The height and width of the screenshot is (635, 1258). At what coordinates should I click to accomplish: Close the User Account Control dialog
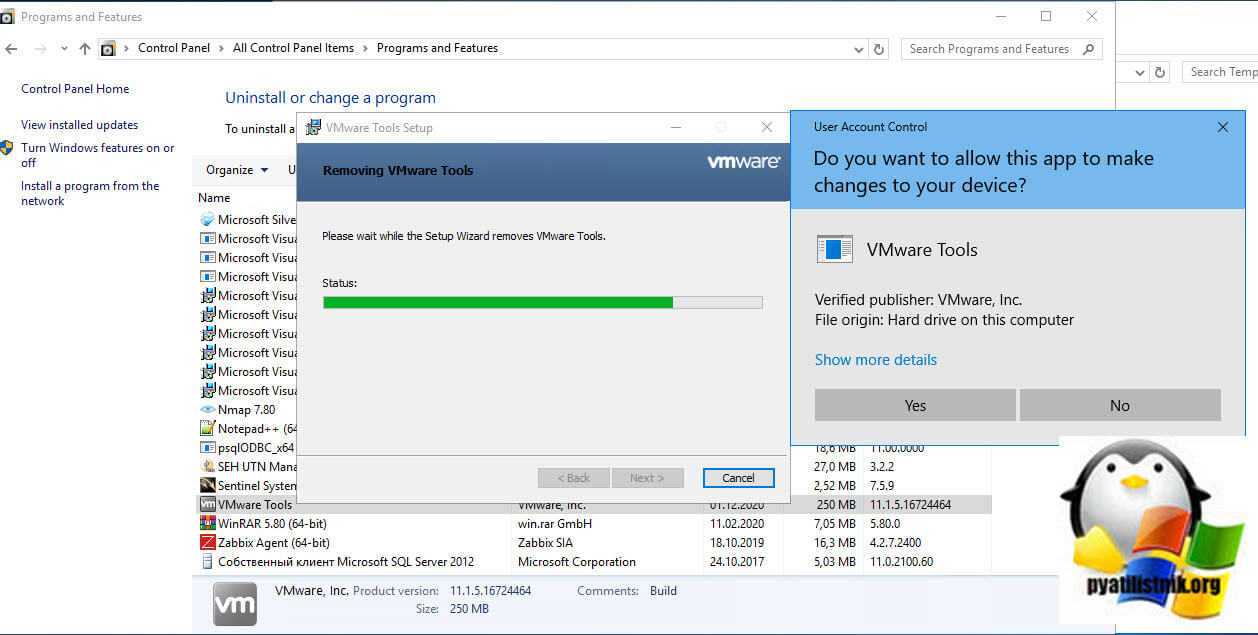pos(1223,127)
